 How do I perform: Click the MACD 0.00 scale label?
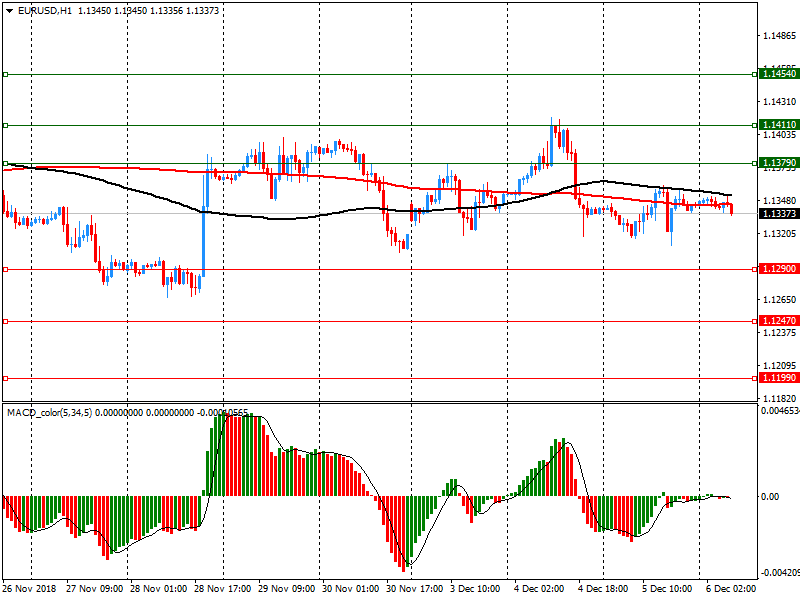pyautogui.click(x=771, y=497)
